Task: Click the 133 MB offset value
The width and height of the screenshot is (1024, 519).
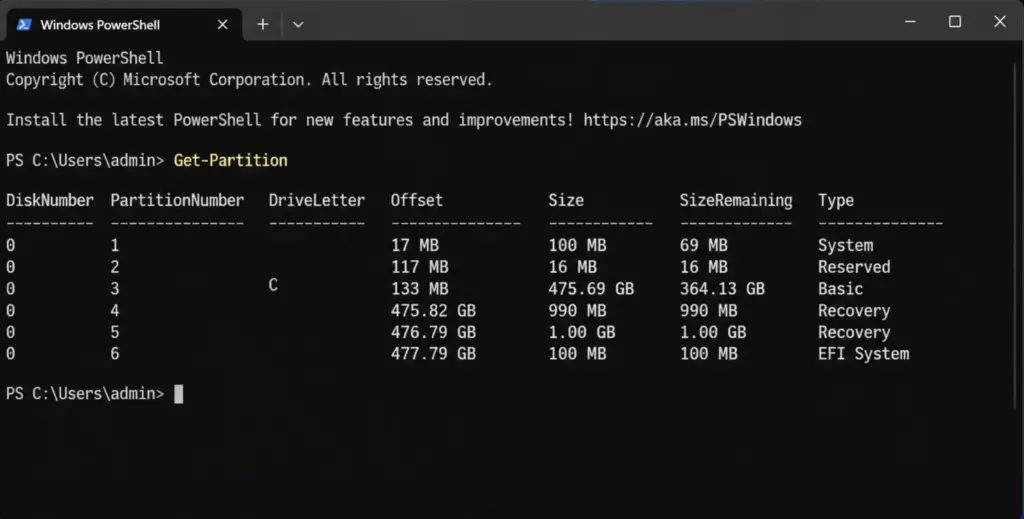Action: [419, 289]
